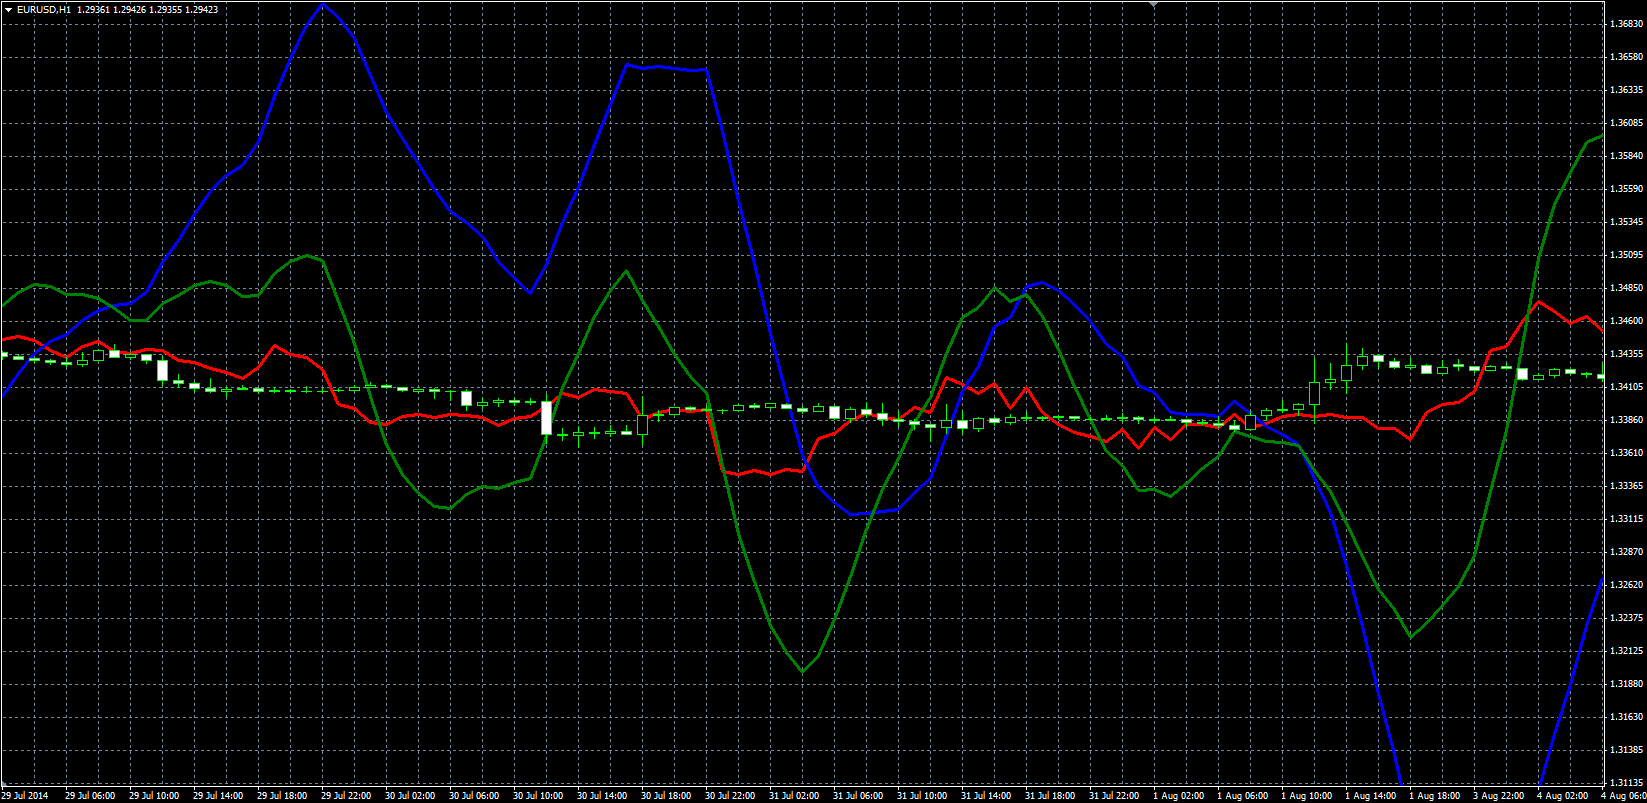Image resolution: width=1647 pixels, height=803 pixels.
Task: Click the chart shift triangle marker at the top
Action: coord(1154,5)
